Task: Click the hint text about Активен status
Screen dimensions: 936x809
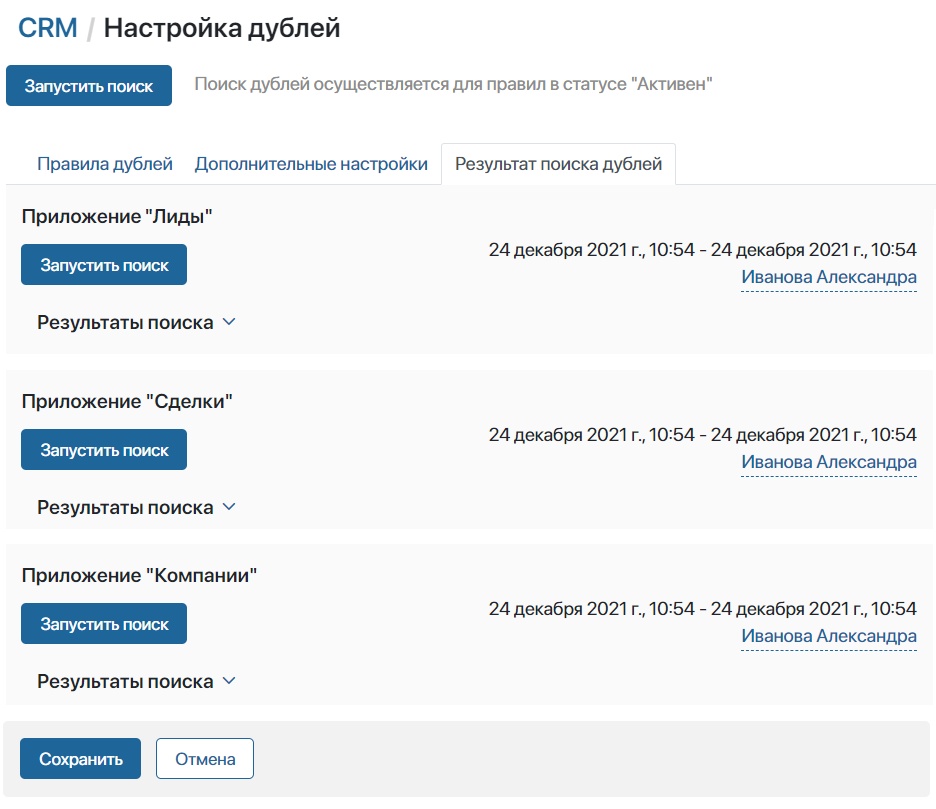Action: 454,84
